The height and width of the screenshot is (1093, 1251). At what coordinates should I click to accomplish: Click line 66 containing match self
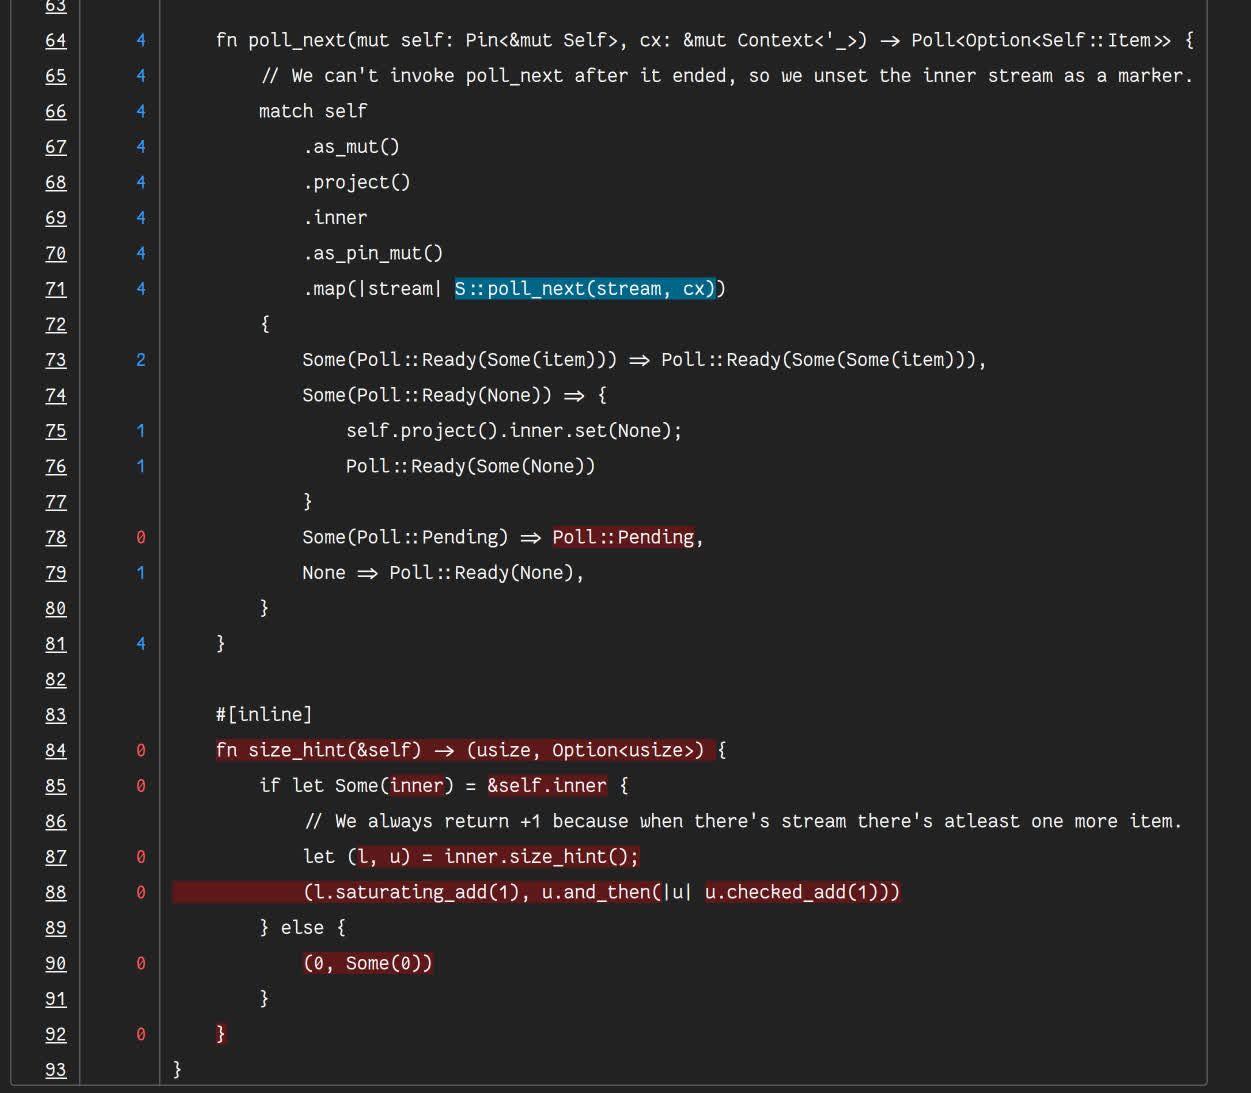[312, 110]
